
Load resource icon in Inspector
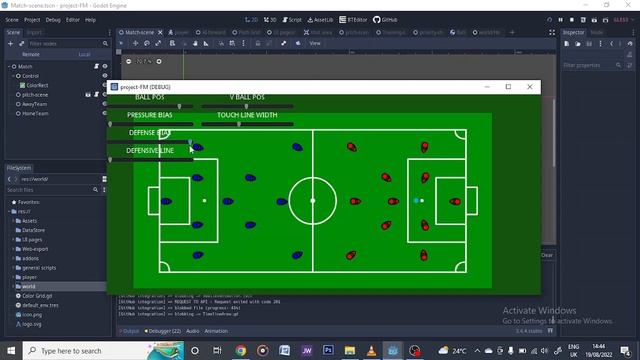click(578, 44)
